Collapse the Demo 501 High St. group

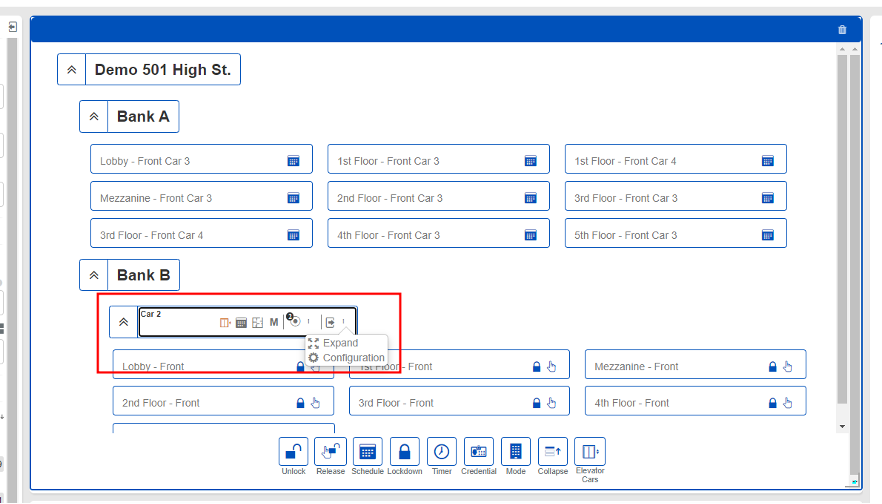coord(71,70)
